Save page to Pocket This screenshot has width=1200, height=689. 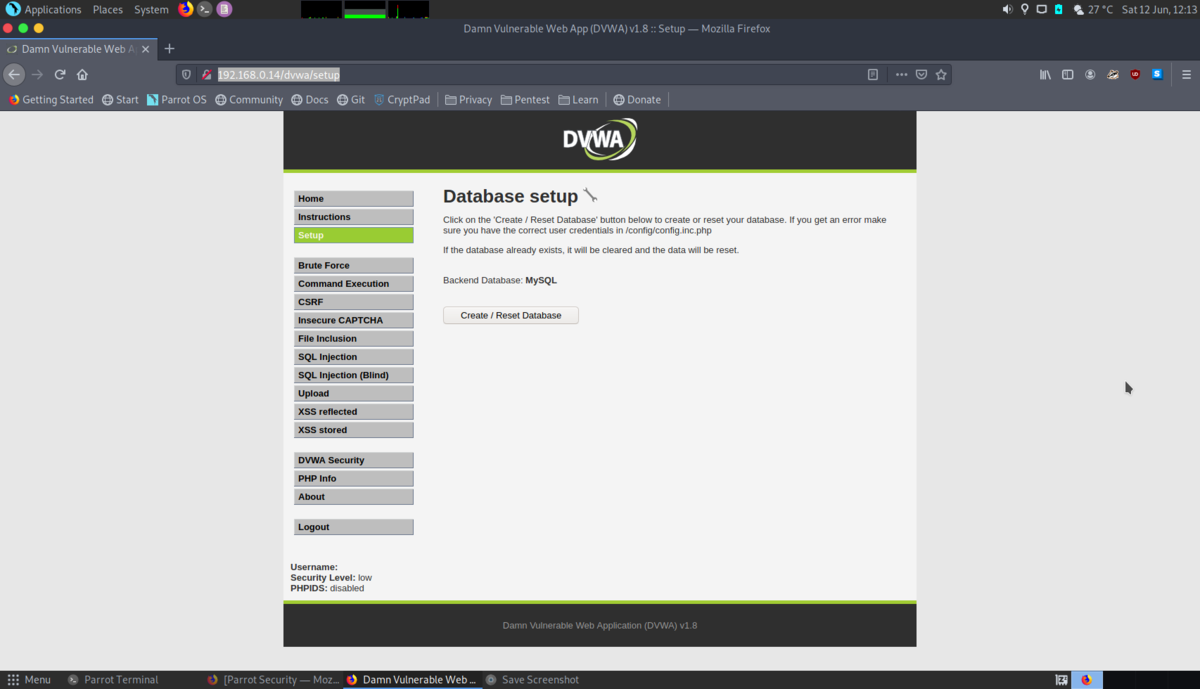click(x=921, y=74)
